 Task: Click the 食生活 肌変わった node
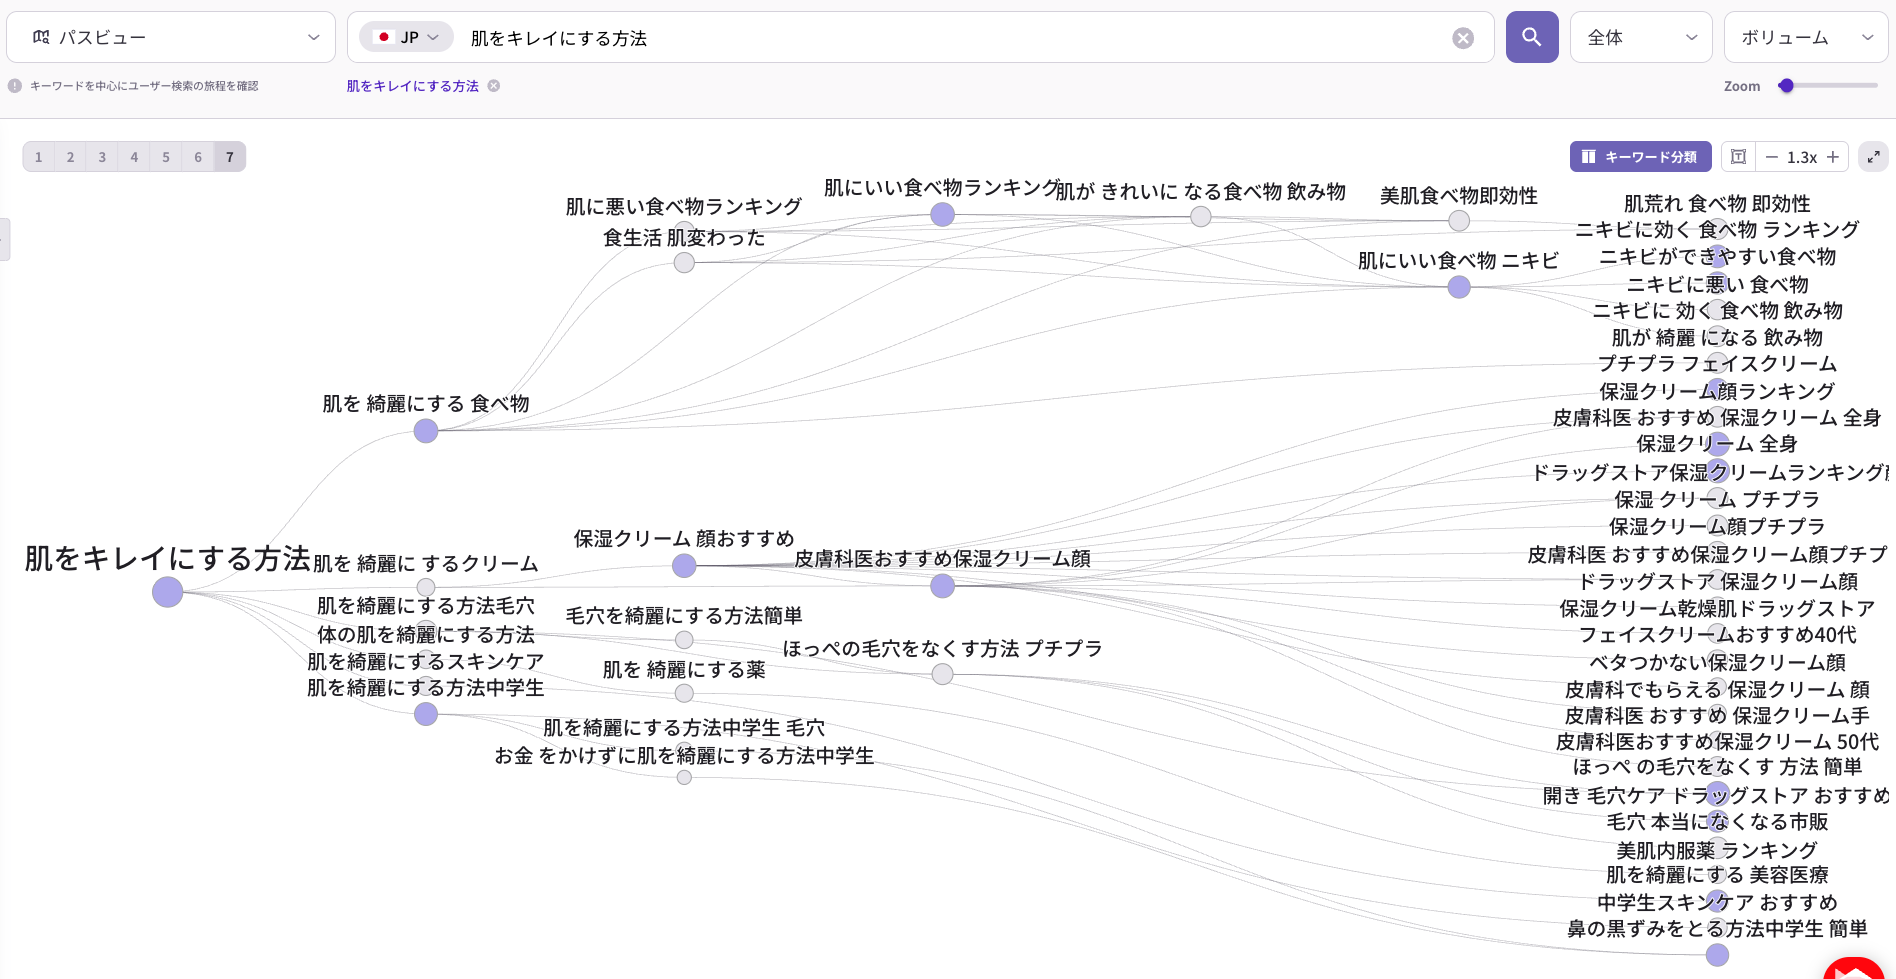pyautogui.click(x=684, y=263)
